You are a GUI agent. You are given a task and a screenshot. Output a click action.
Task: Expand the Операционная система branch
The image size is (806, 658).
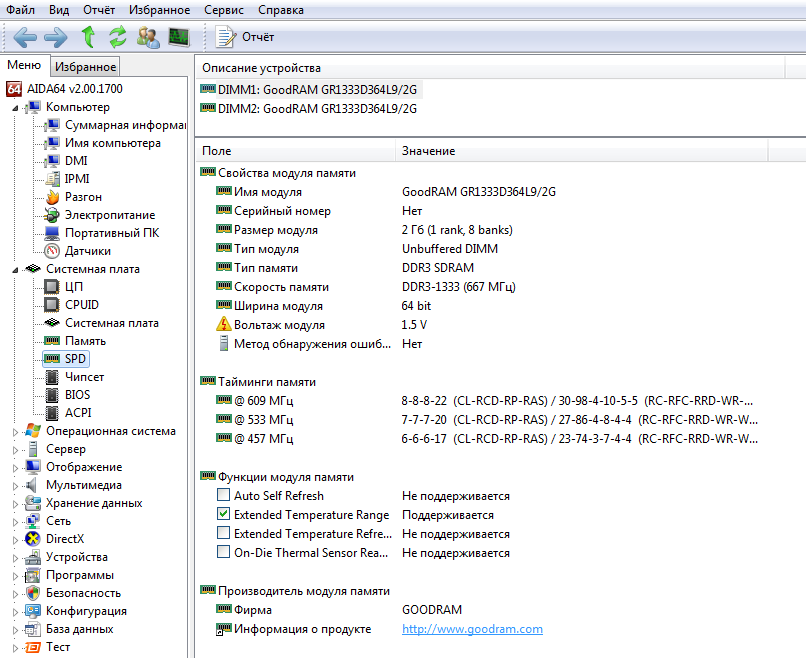click(15, 432)
